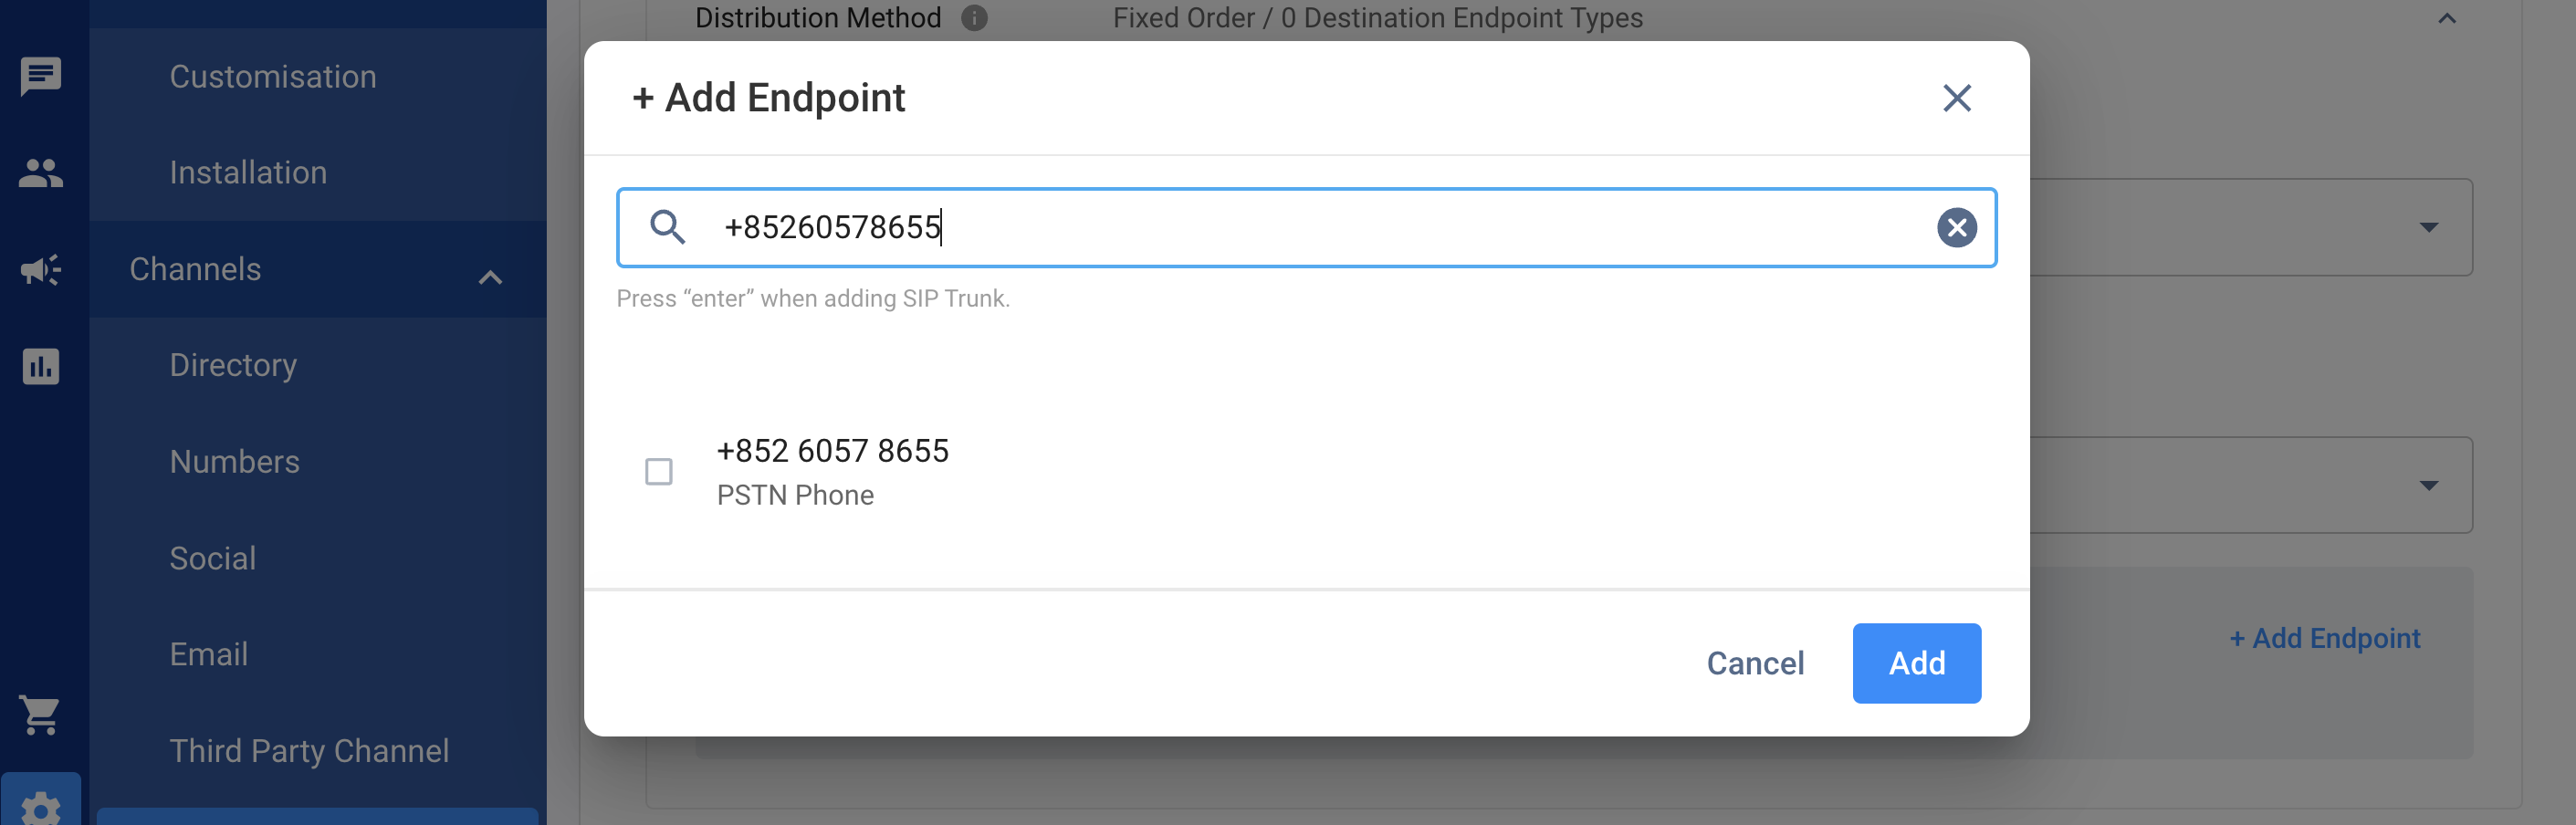Click the + Add Endpoint link
The height and width of the screenshot is (825, 2576).
[2324, 638]
